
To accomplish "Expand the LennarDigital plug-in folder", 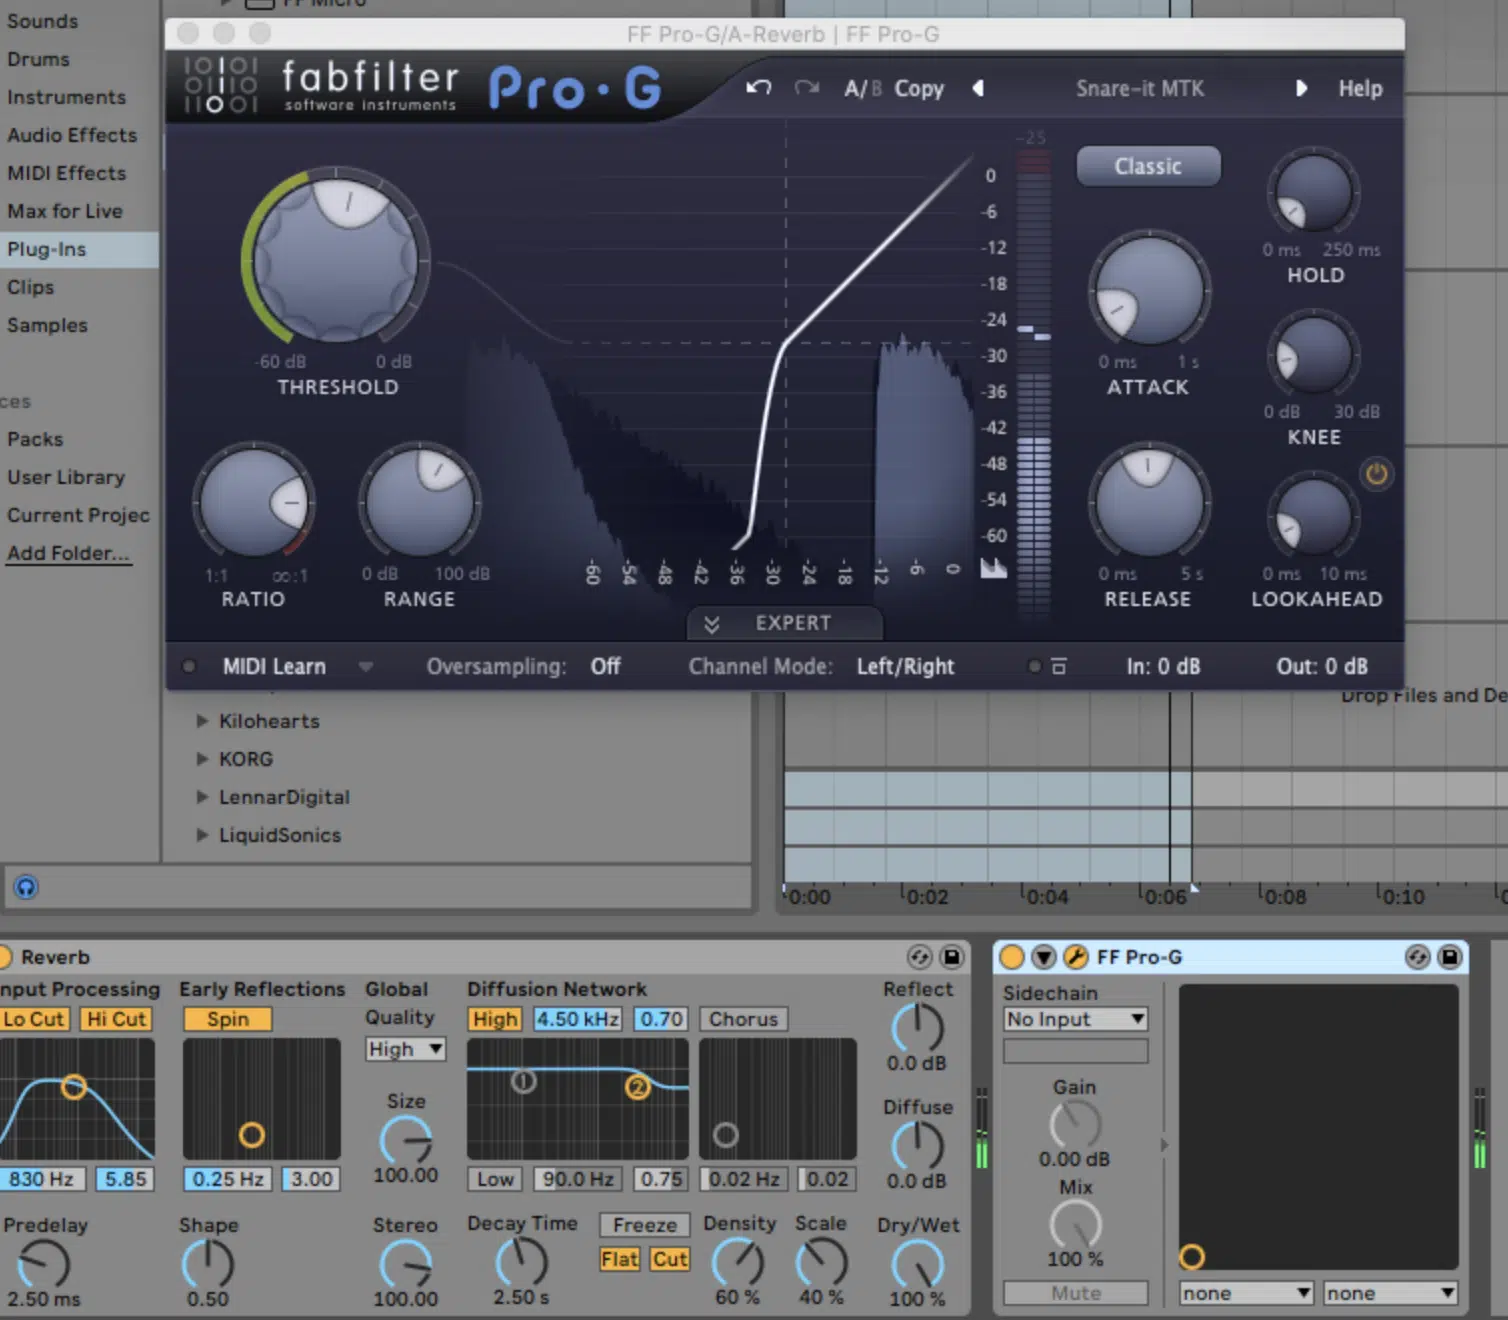I will click(202, 797).
